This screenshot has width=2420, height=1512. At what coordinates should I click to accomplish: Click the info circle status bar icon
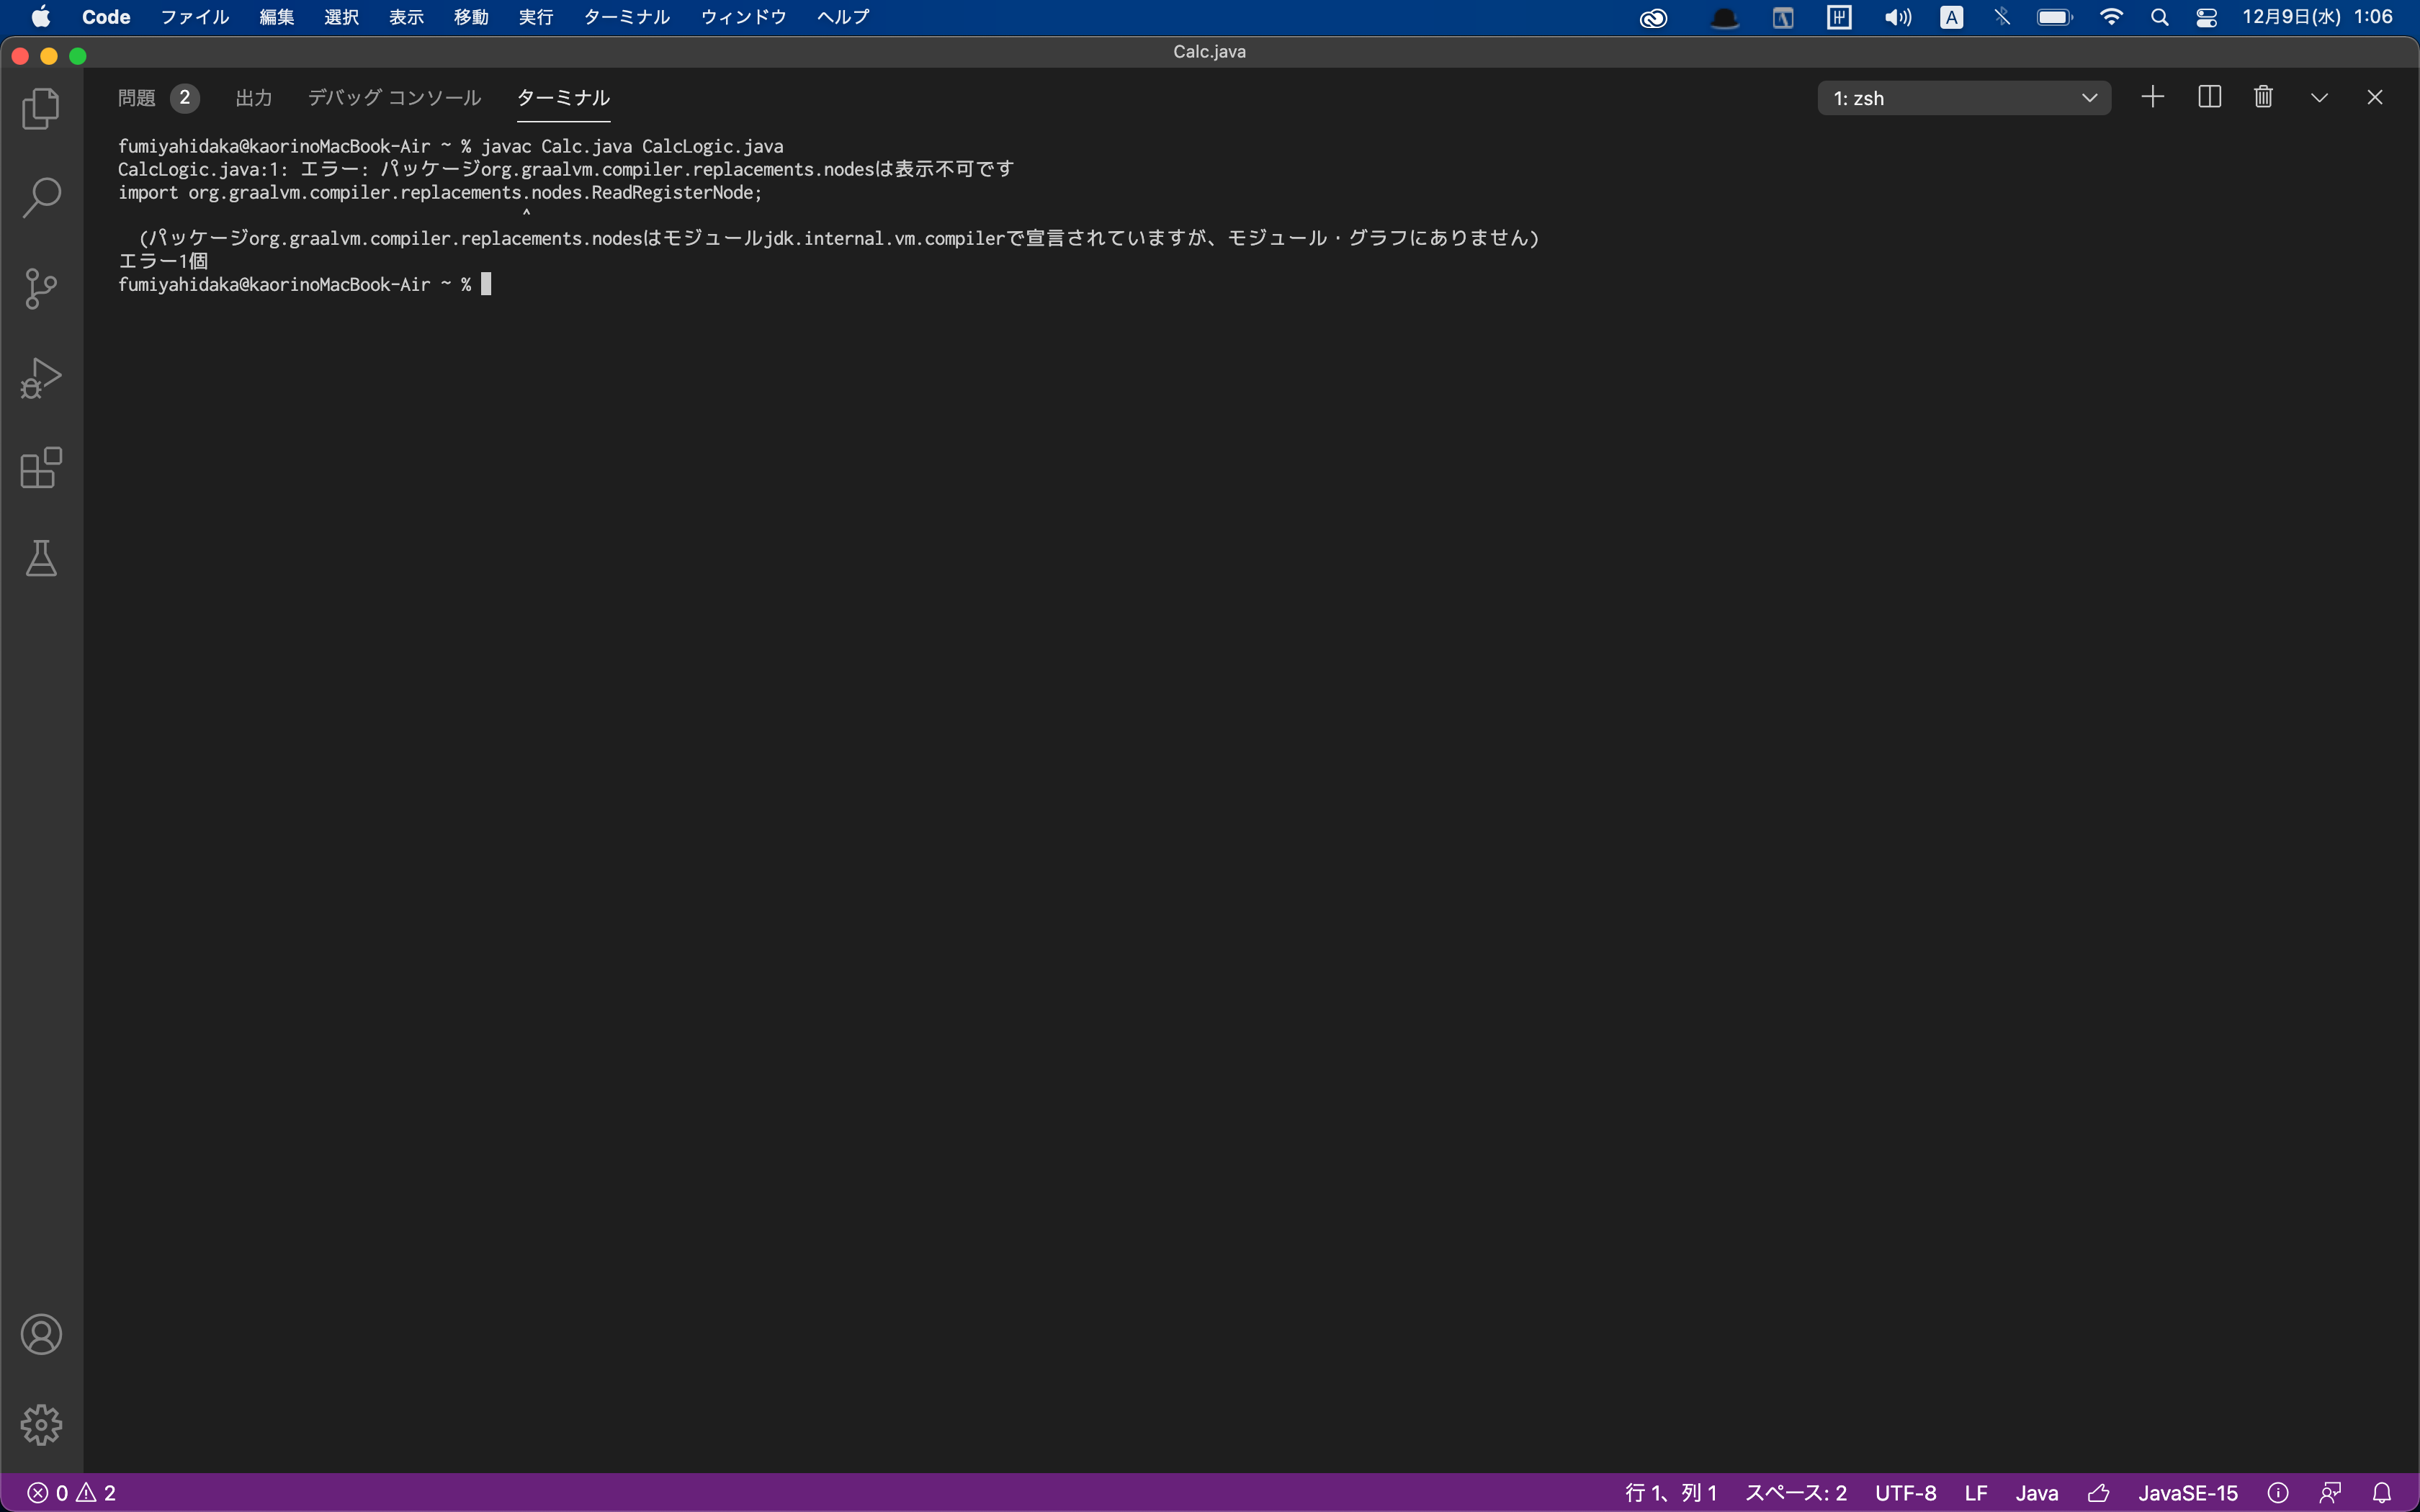[2278, 1493]
